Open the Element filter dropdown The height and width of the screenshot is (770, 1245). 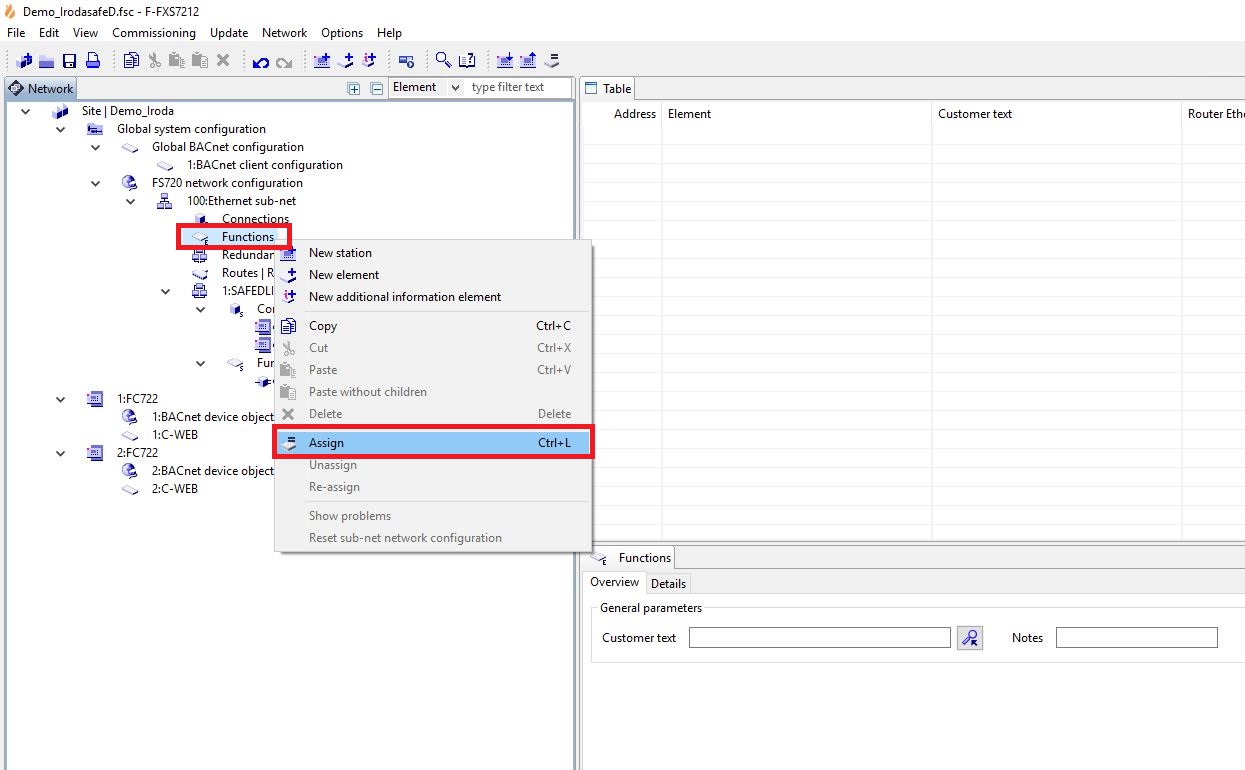455,88
